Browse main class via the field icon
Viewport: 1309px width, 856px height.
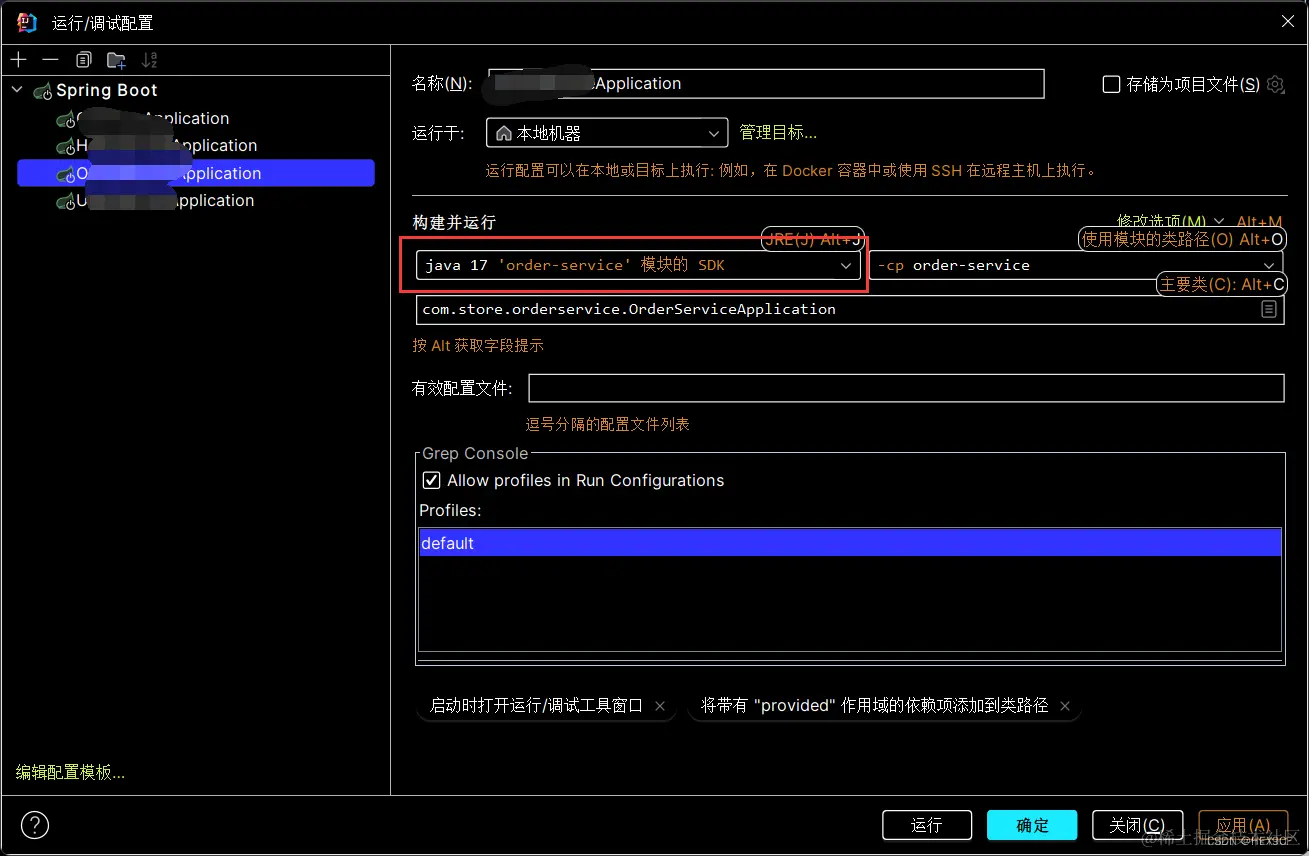pyautogui.click(x=1269, y=309)
